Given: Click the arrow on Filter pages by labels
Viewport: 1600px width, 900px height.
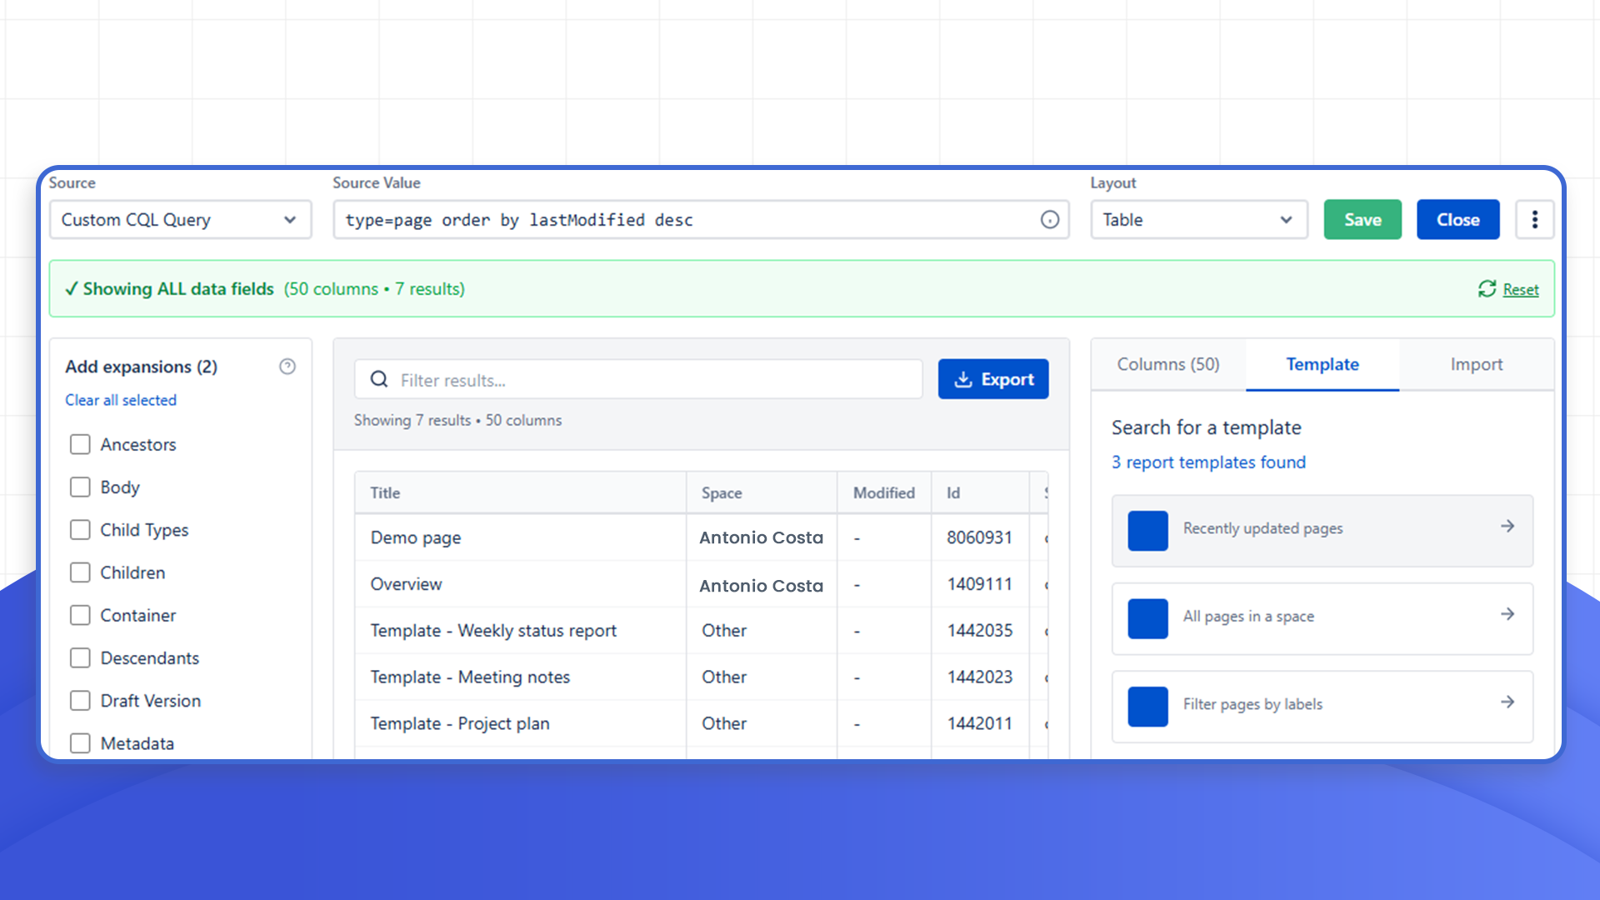Looking at the screenshot, I should point(1507,702).
